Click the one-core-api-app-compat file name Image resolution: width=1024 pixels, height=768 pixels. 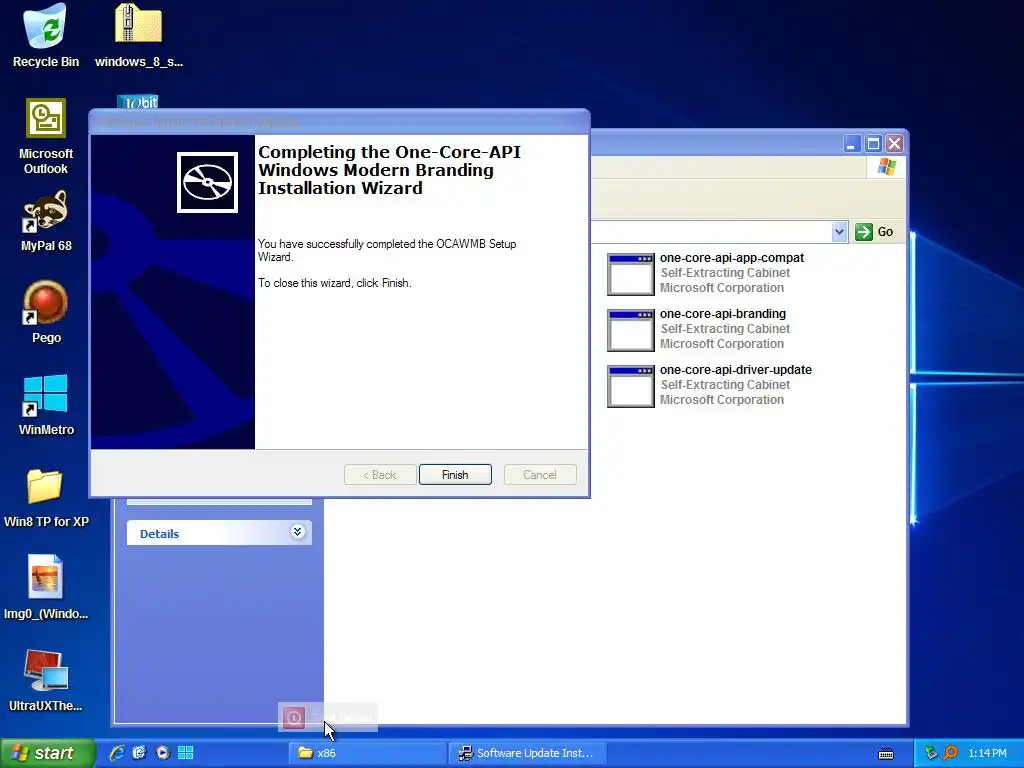[x=731, y=258]
